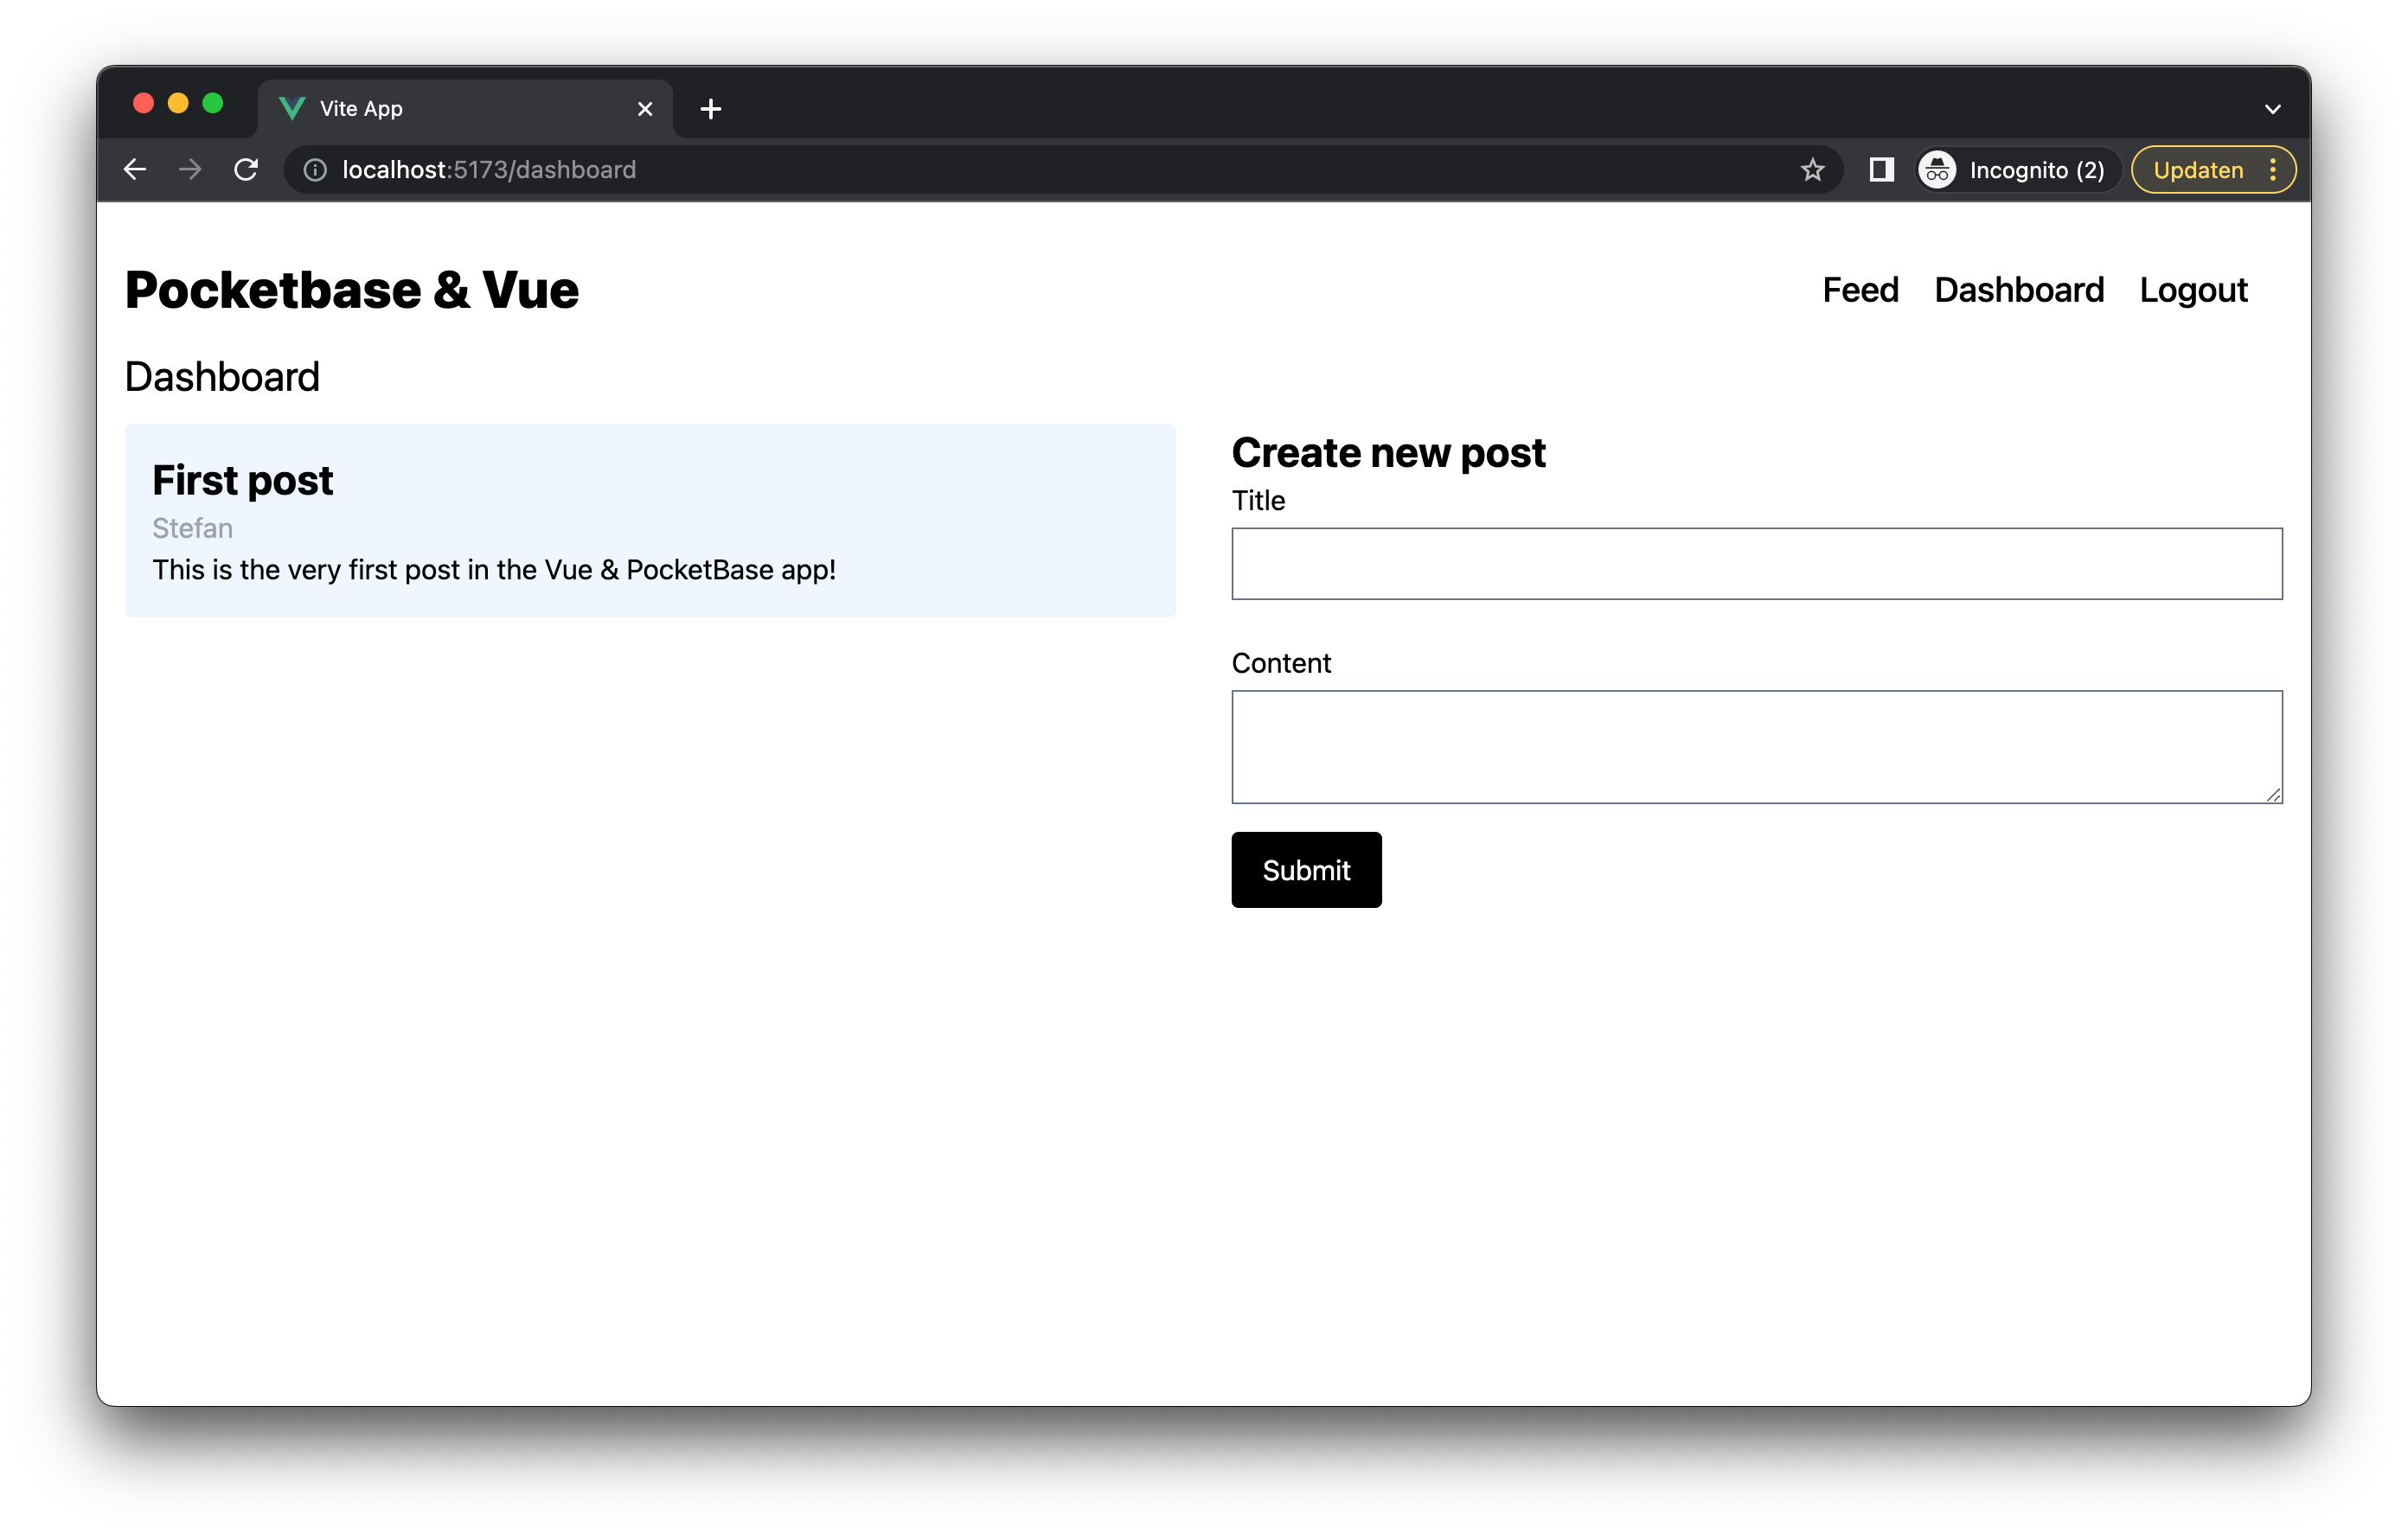Expand the tab search chevron
2408x1534 pixels.
point(2273,109)
